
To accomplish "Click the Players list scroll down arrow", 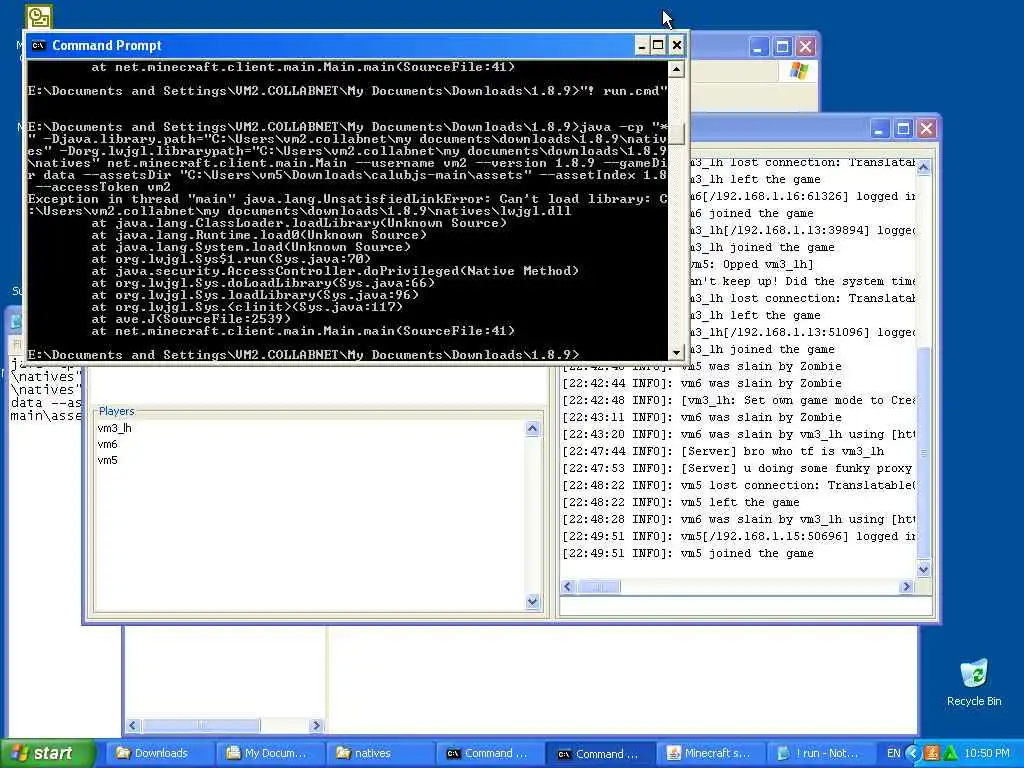I will pos(532,601).
